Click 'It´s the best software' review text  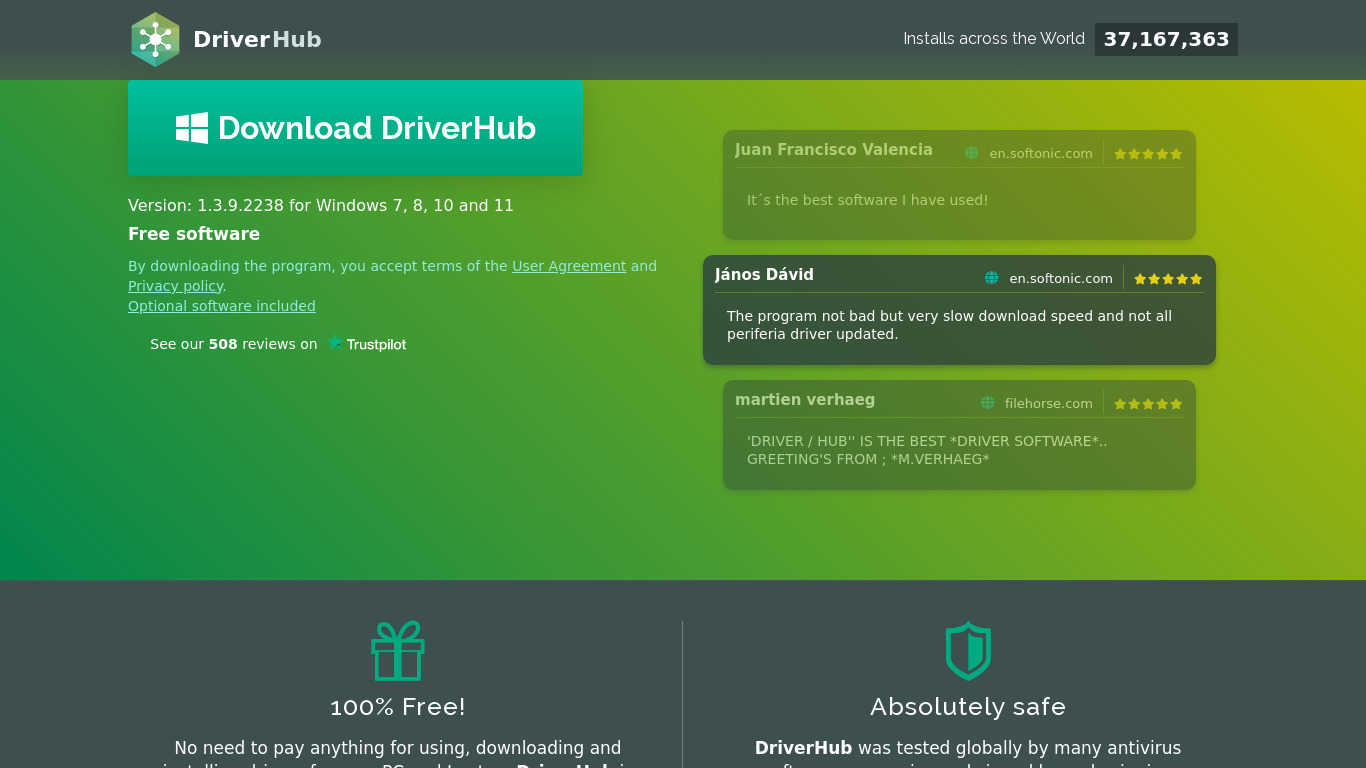click(x=867, y=200)
